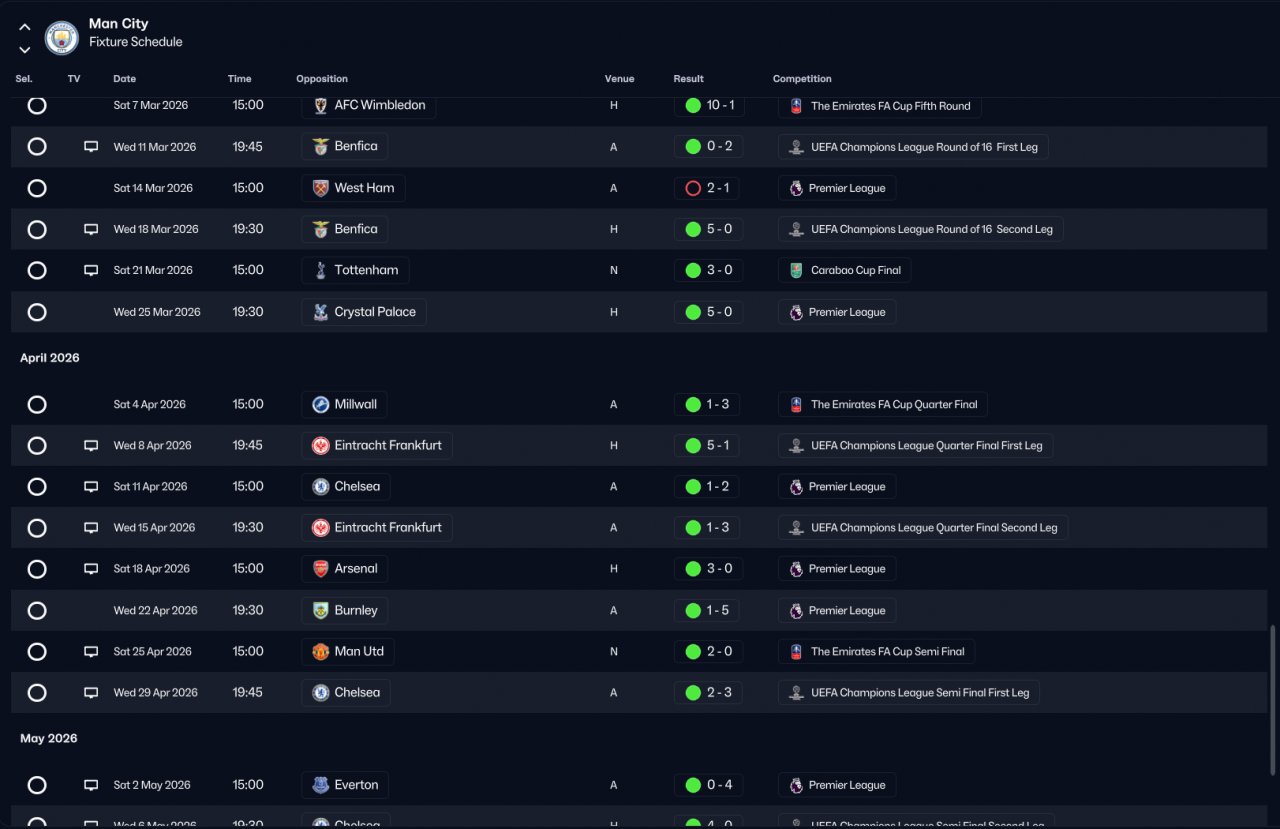Sort by the Competition column header
Screen dimensions: 1280x829
[x=802, y=79]
